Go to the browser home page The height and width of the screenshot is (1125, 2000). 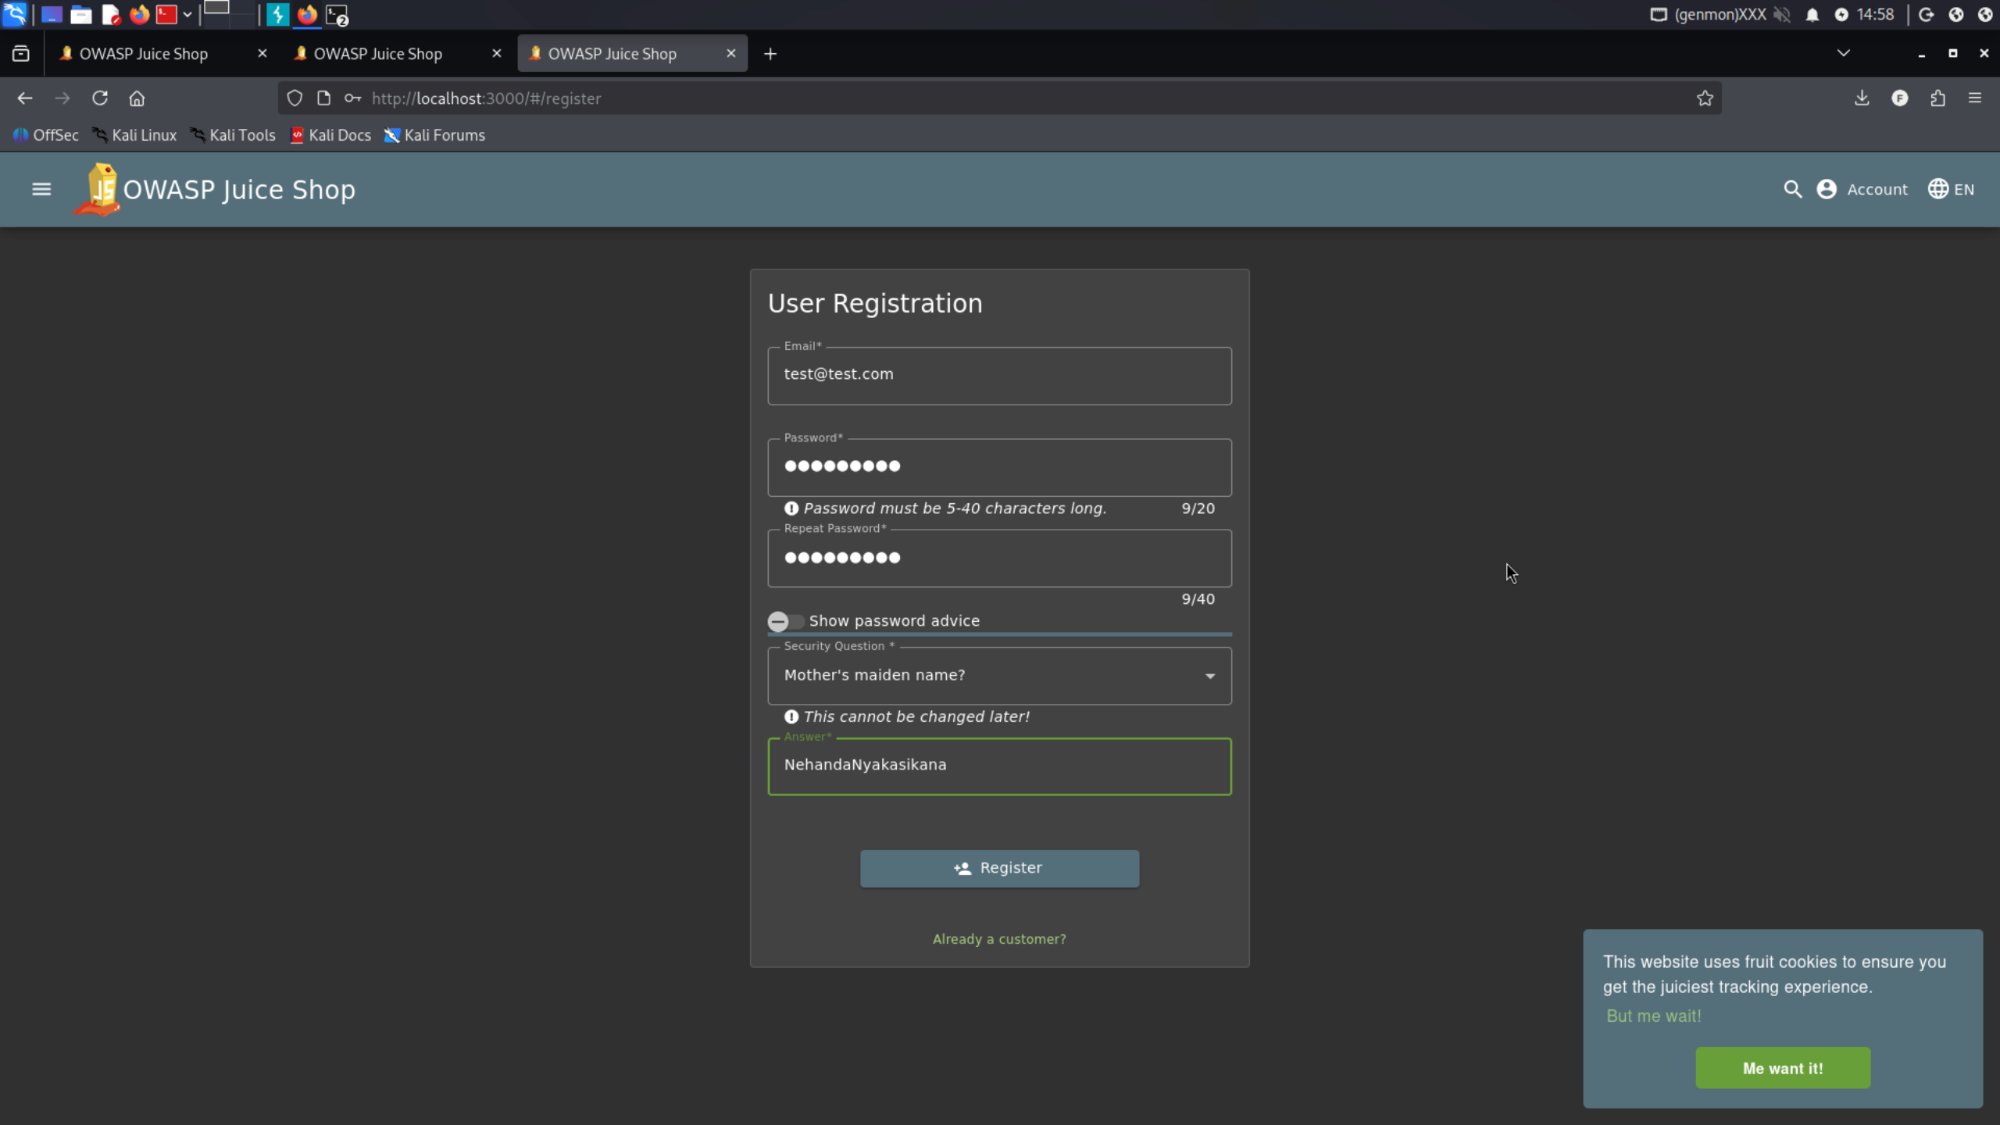click(137, 98)
